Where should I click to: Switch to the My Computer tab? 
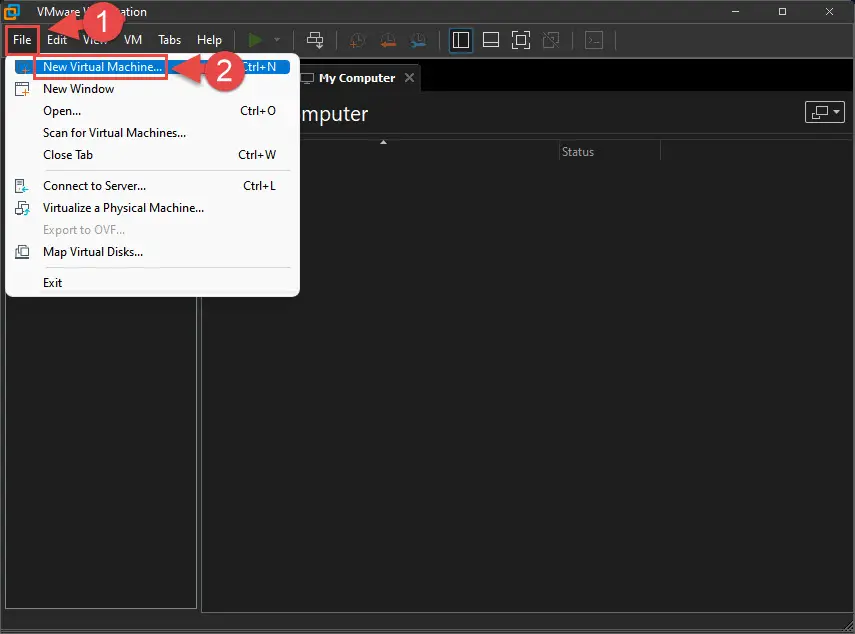click(357, 78)
